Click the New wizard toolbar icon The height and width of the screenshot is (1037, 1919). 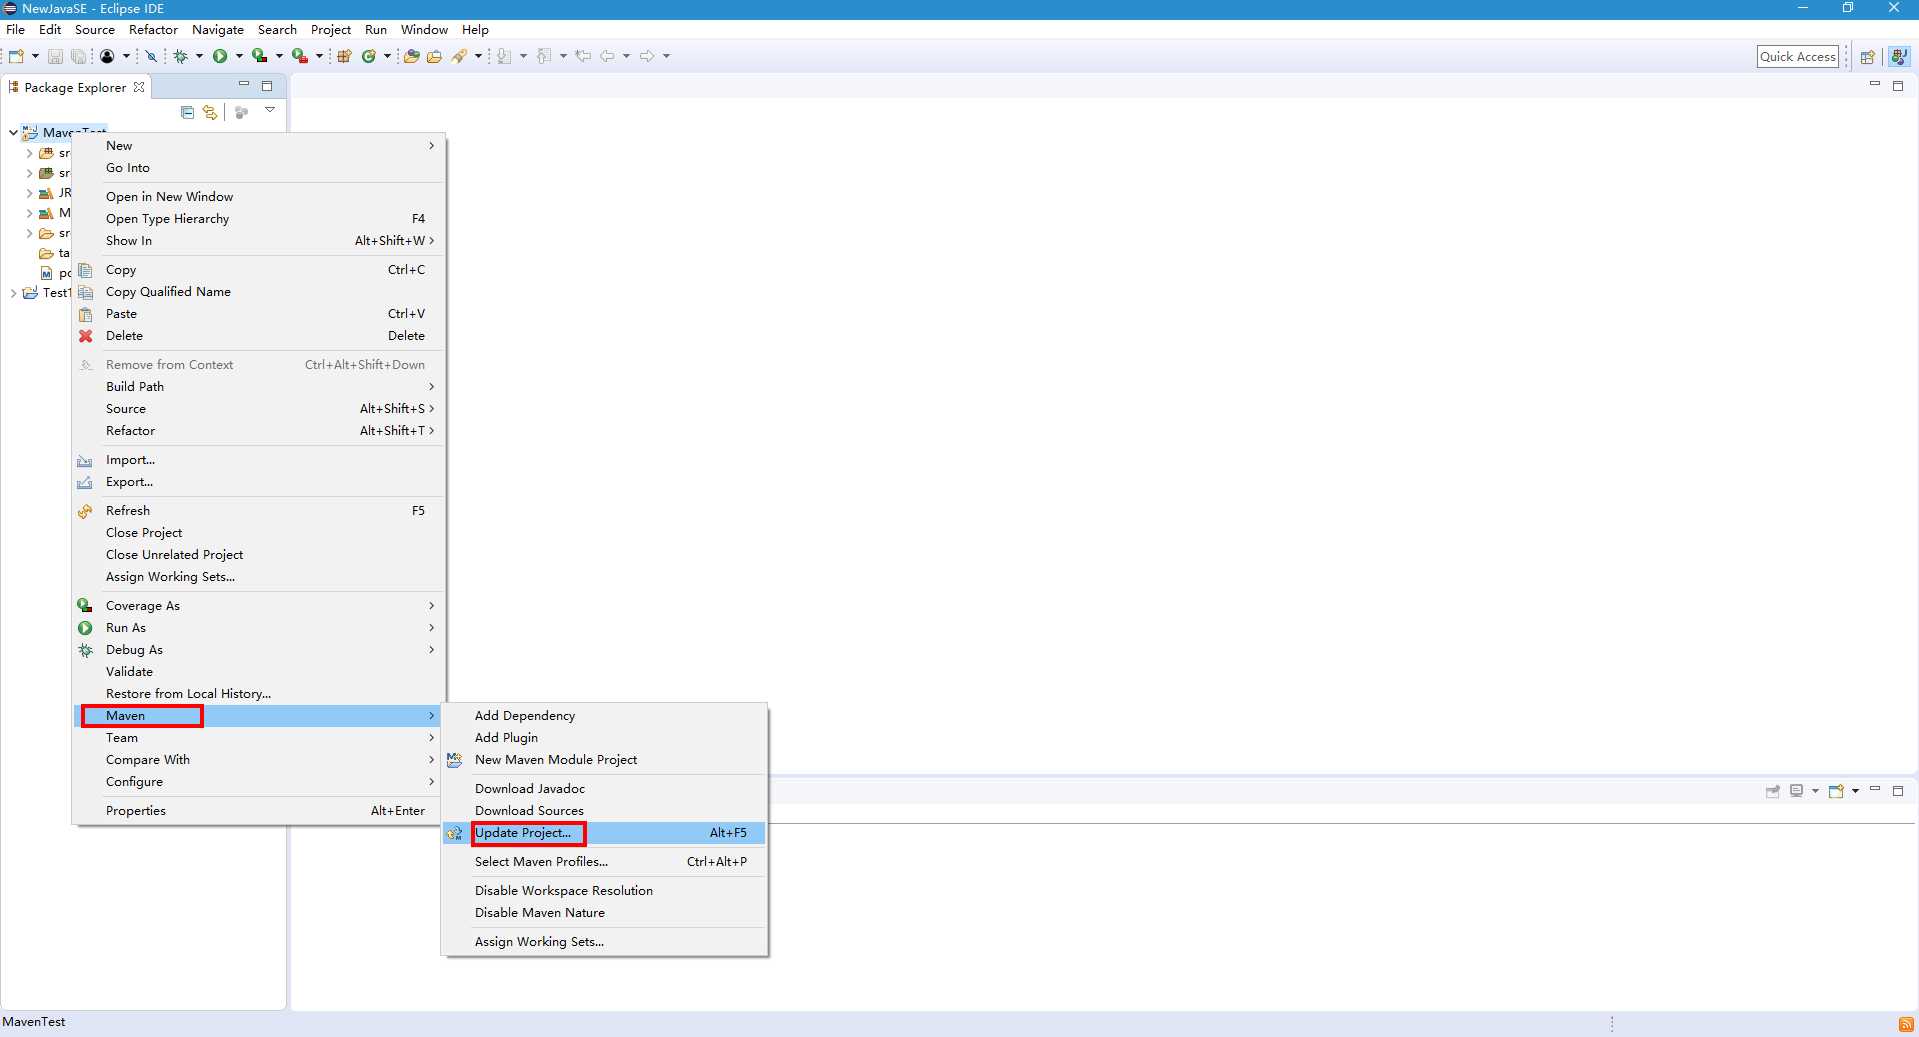16,56
